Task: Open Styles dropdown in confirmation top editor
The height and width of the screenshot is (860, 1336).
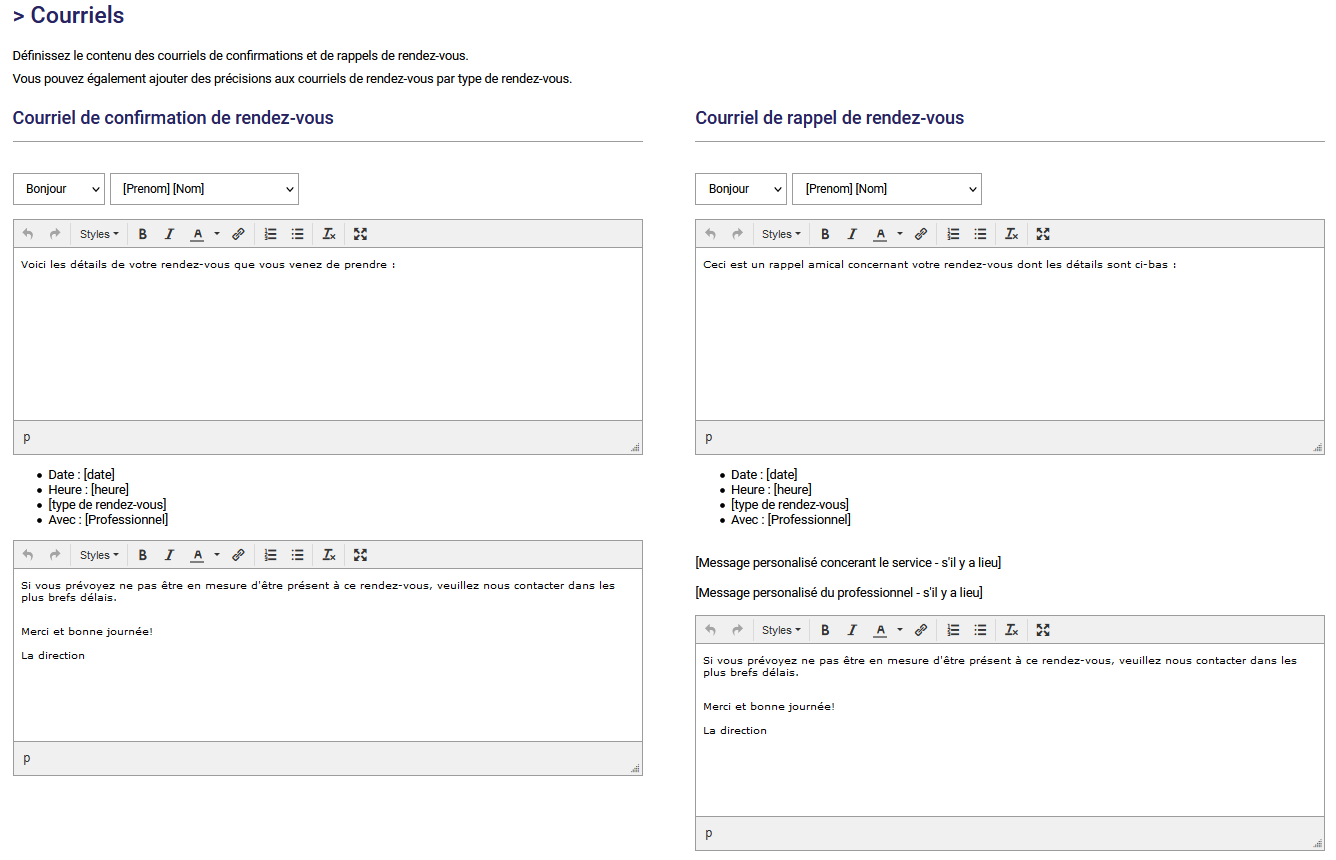Action: tap(99, 234)
